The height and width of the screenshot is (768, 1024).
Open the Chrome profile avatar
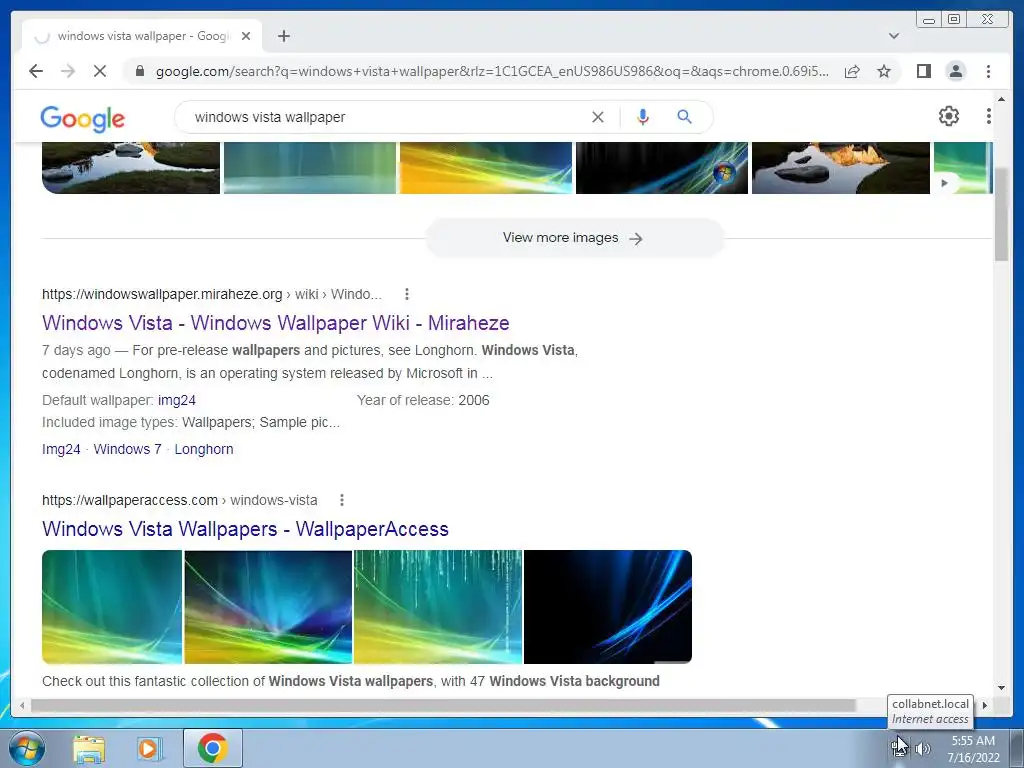(955, 71)
